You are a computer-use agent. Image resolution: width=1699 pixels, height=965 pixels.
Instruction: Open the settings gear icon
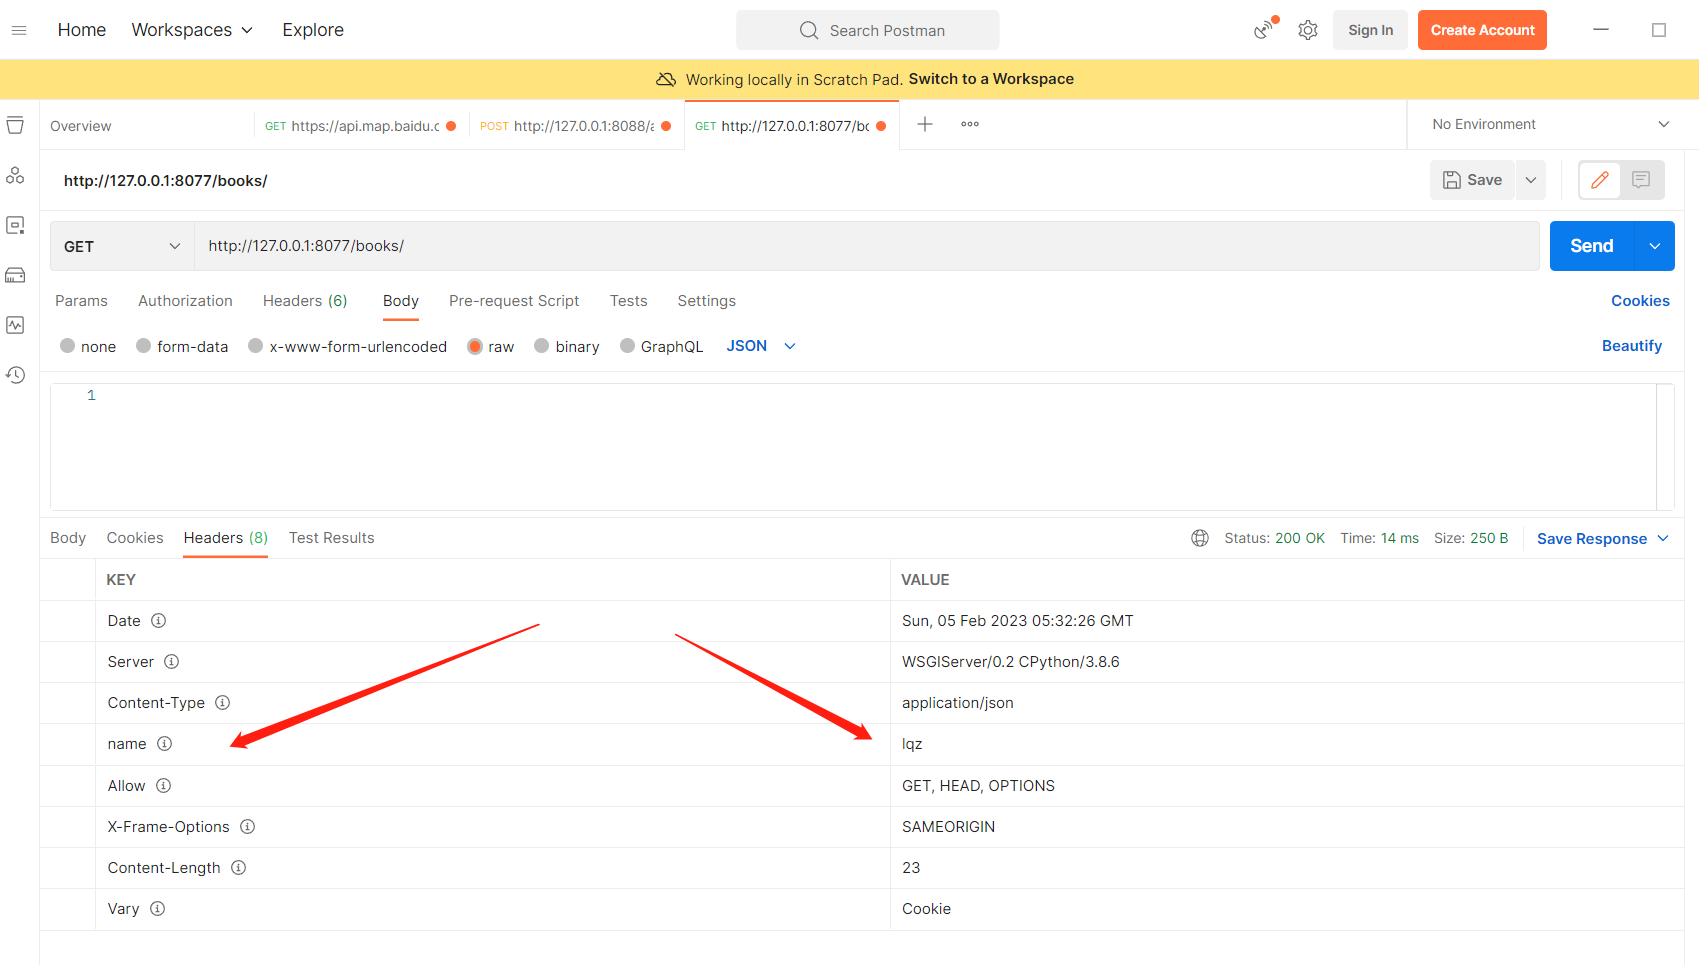pyautogui.click(x=1308, y=30)
